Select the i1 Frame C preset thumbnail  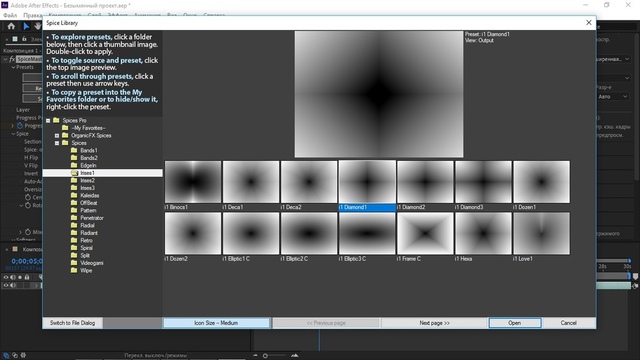click(x=425, y=233)
